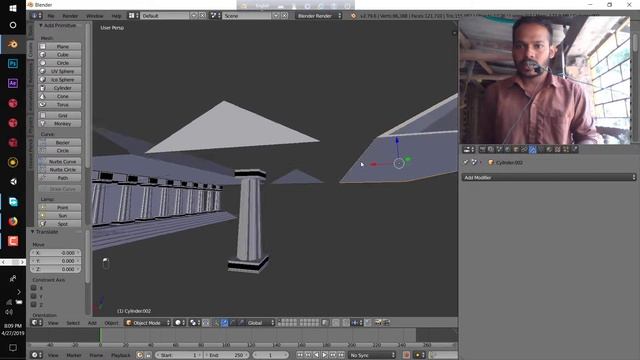The width and height of the screenshot is (640, 360).
Task: Delete the Default screen layout
Action: [x=202, y=16]
